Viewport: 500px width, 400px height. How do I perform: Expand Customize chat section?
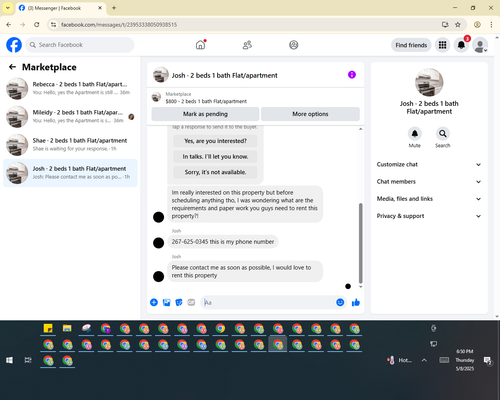tap(429, 164)
